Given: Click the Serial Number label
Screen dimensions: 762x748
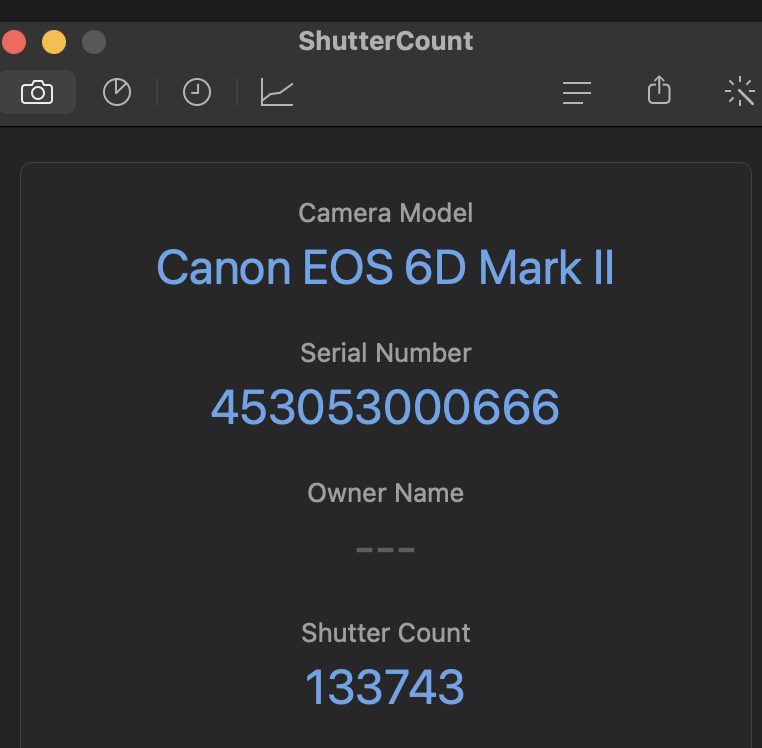Looking at the screenshot, I should pos(385,353).
